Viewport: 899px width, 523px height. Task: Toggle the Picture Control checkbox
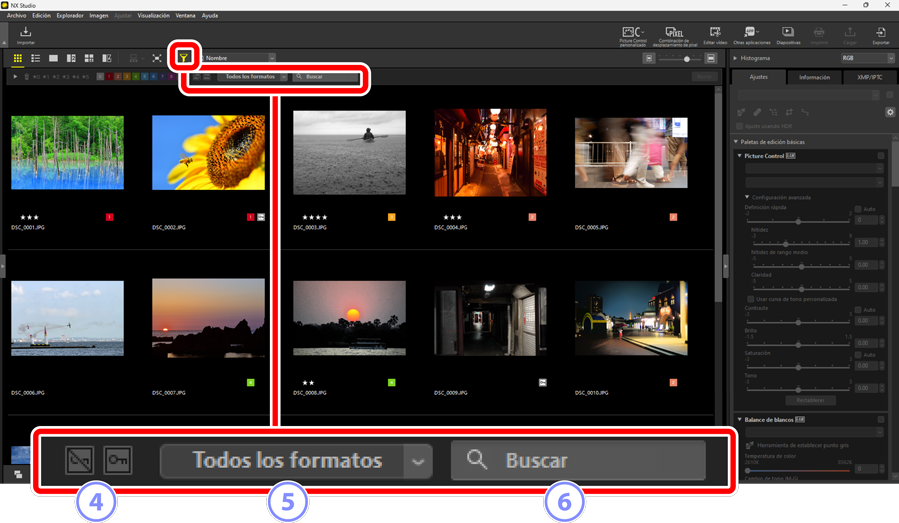tap(881, 156)
